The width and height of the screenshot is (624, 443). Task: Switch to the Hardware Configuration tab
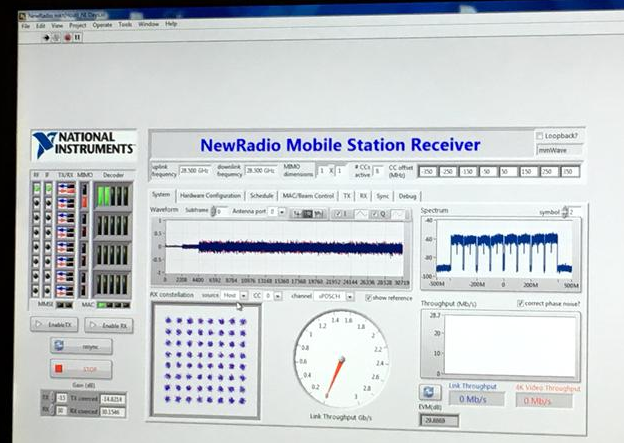point(210,195)
